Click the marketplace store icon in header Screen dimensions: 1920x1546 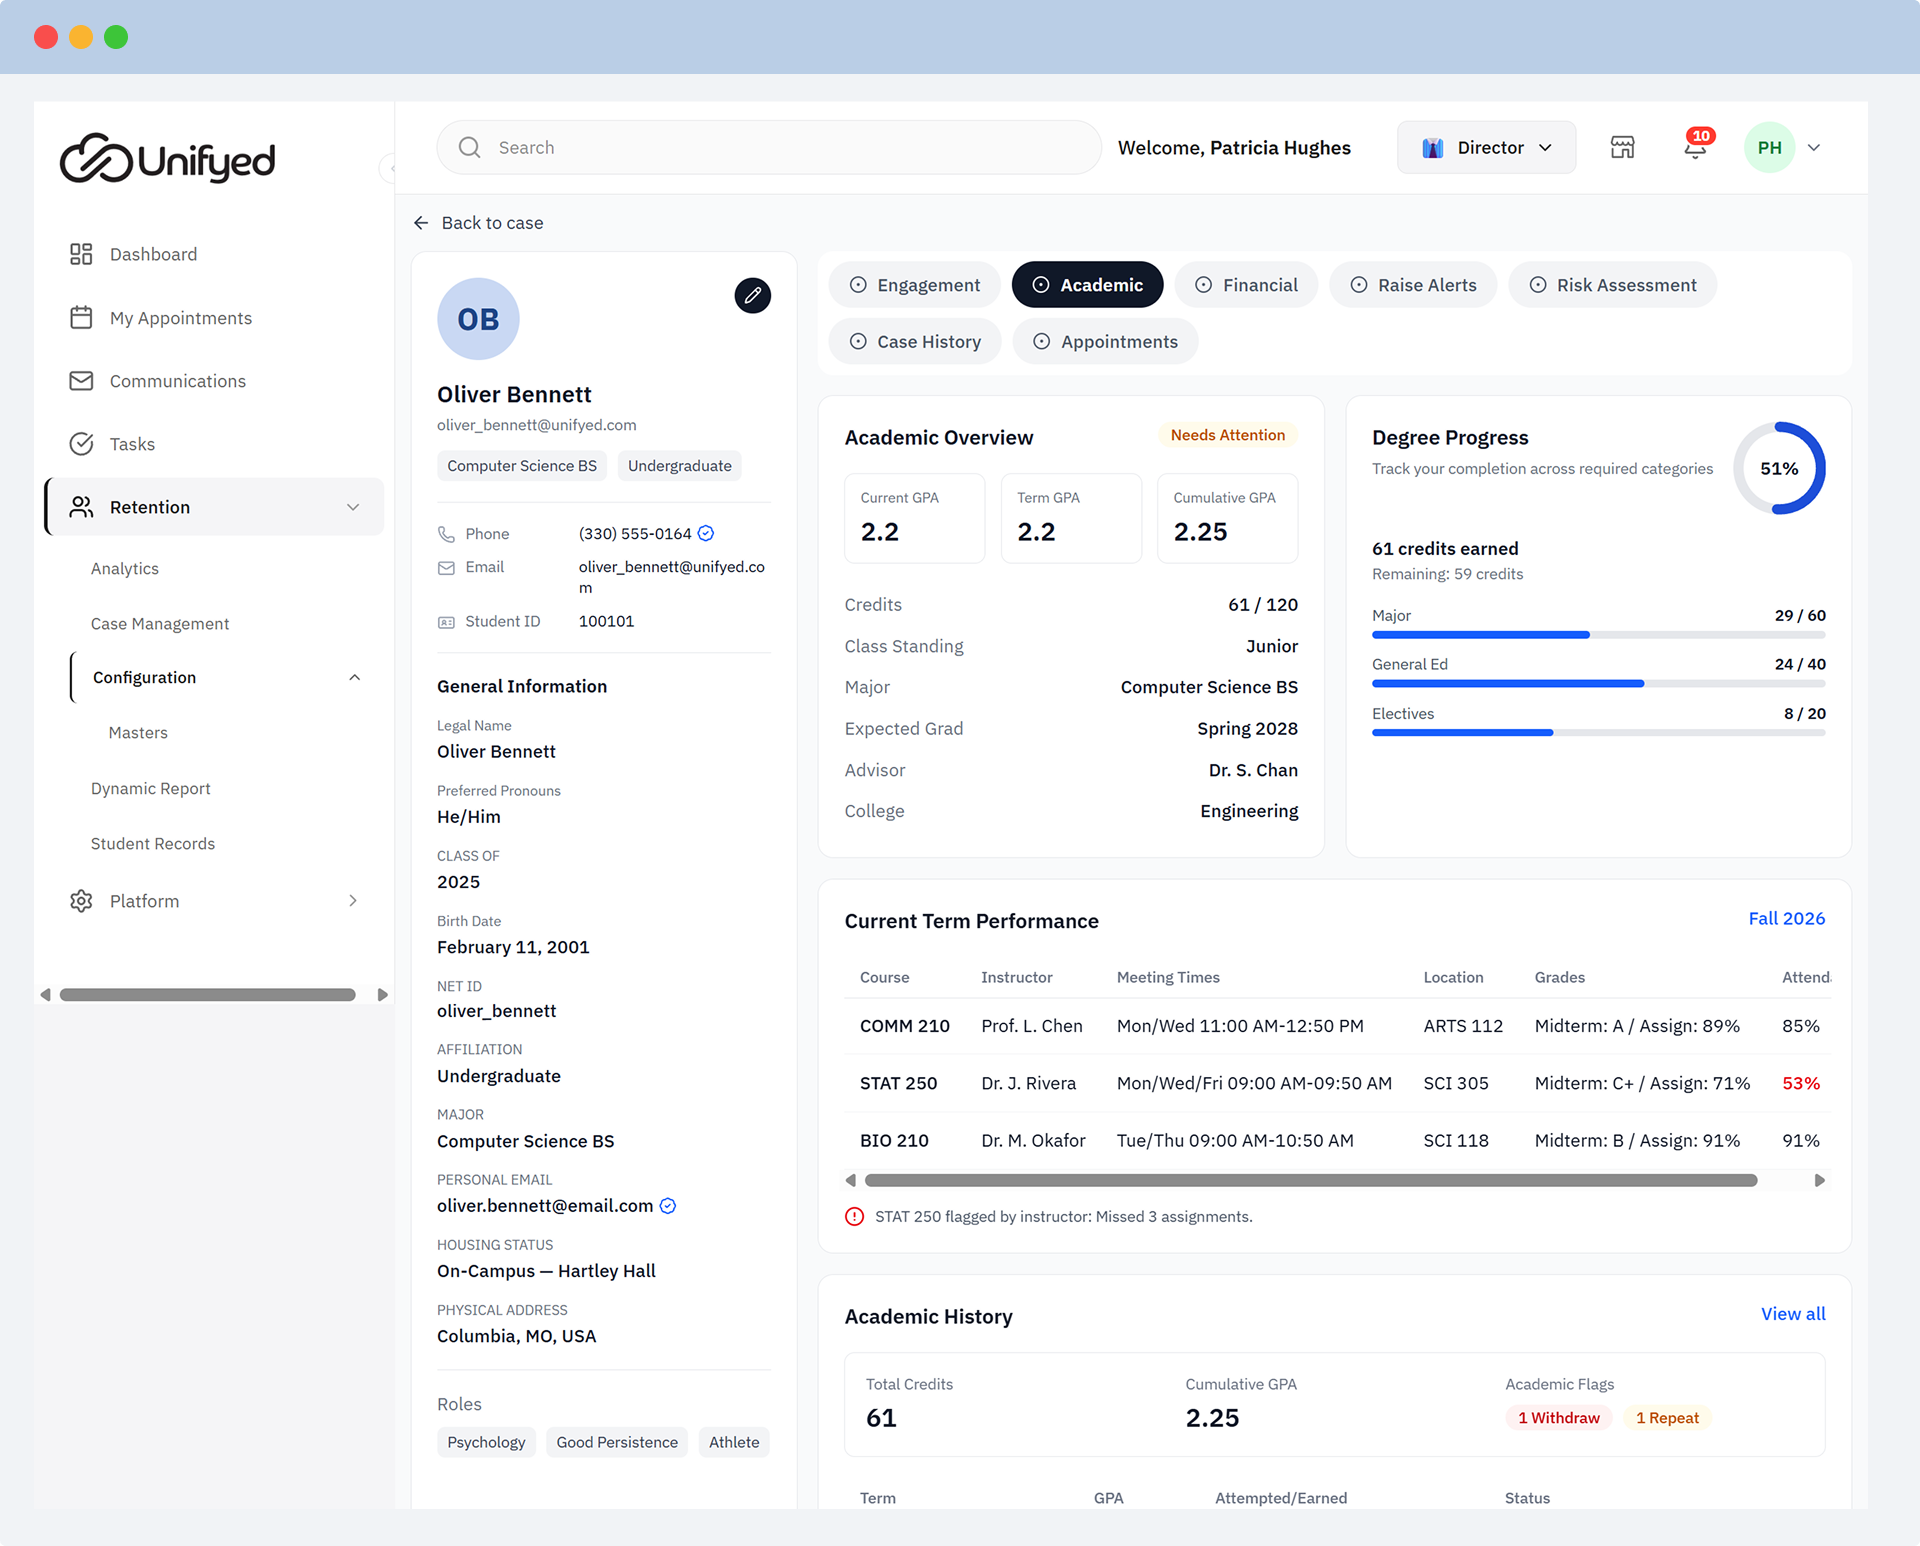tap(1622, 148)
